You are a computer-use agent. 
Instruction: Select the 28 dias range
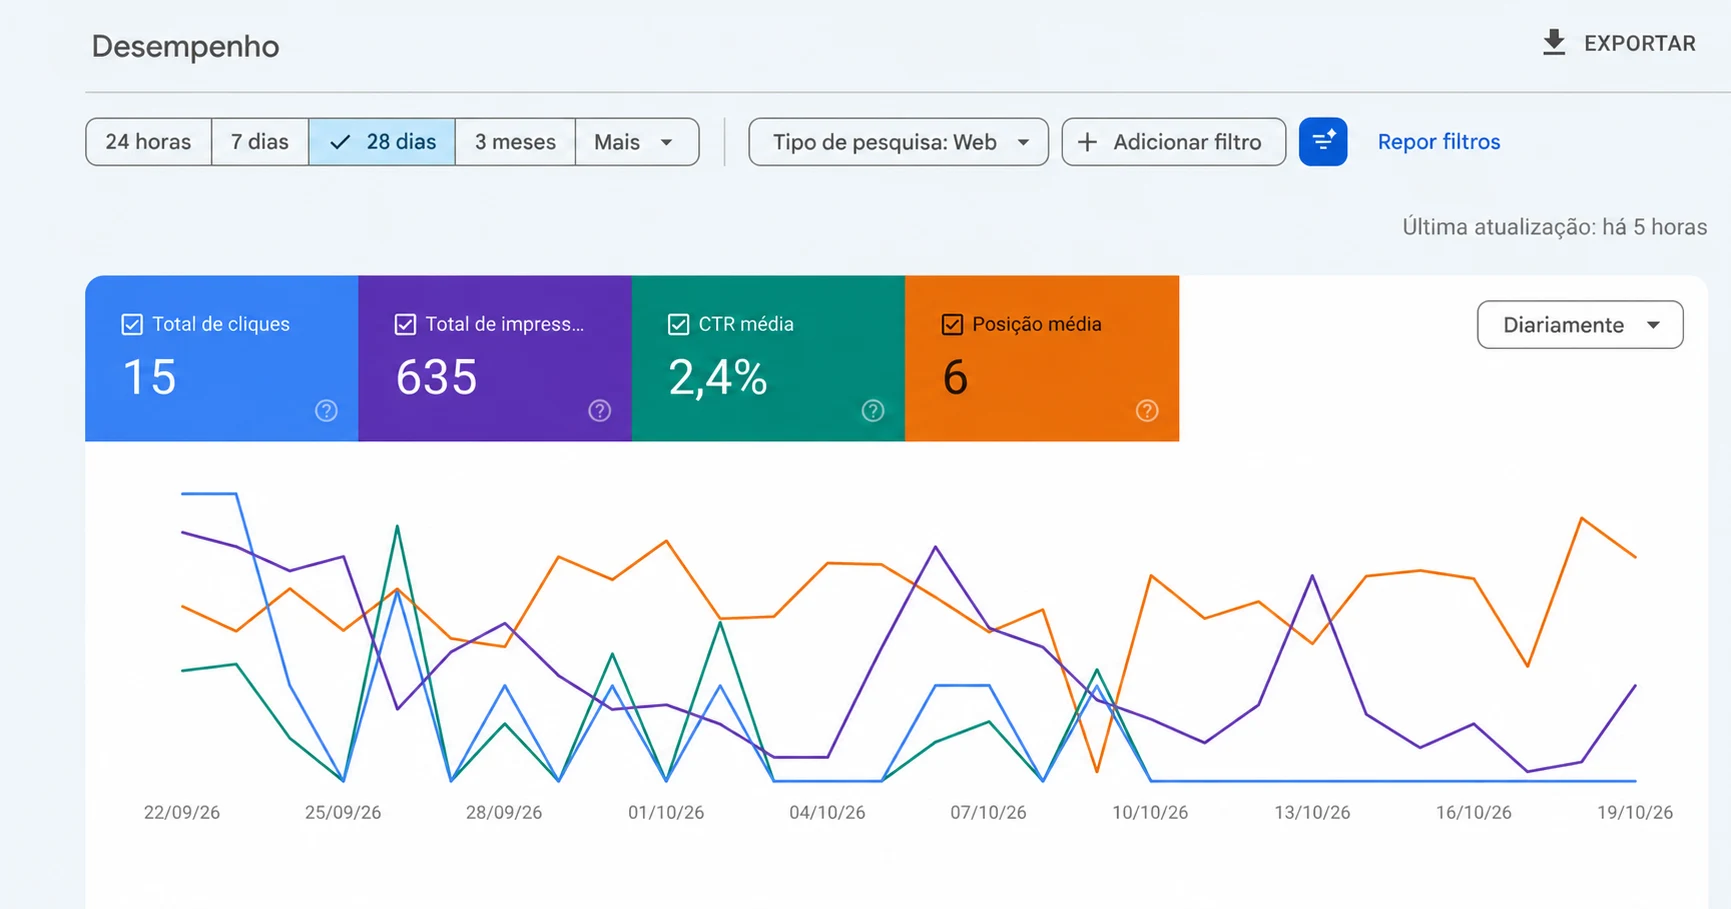click(382, 142)
